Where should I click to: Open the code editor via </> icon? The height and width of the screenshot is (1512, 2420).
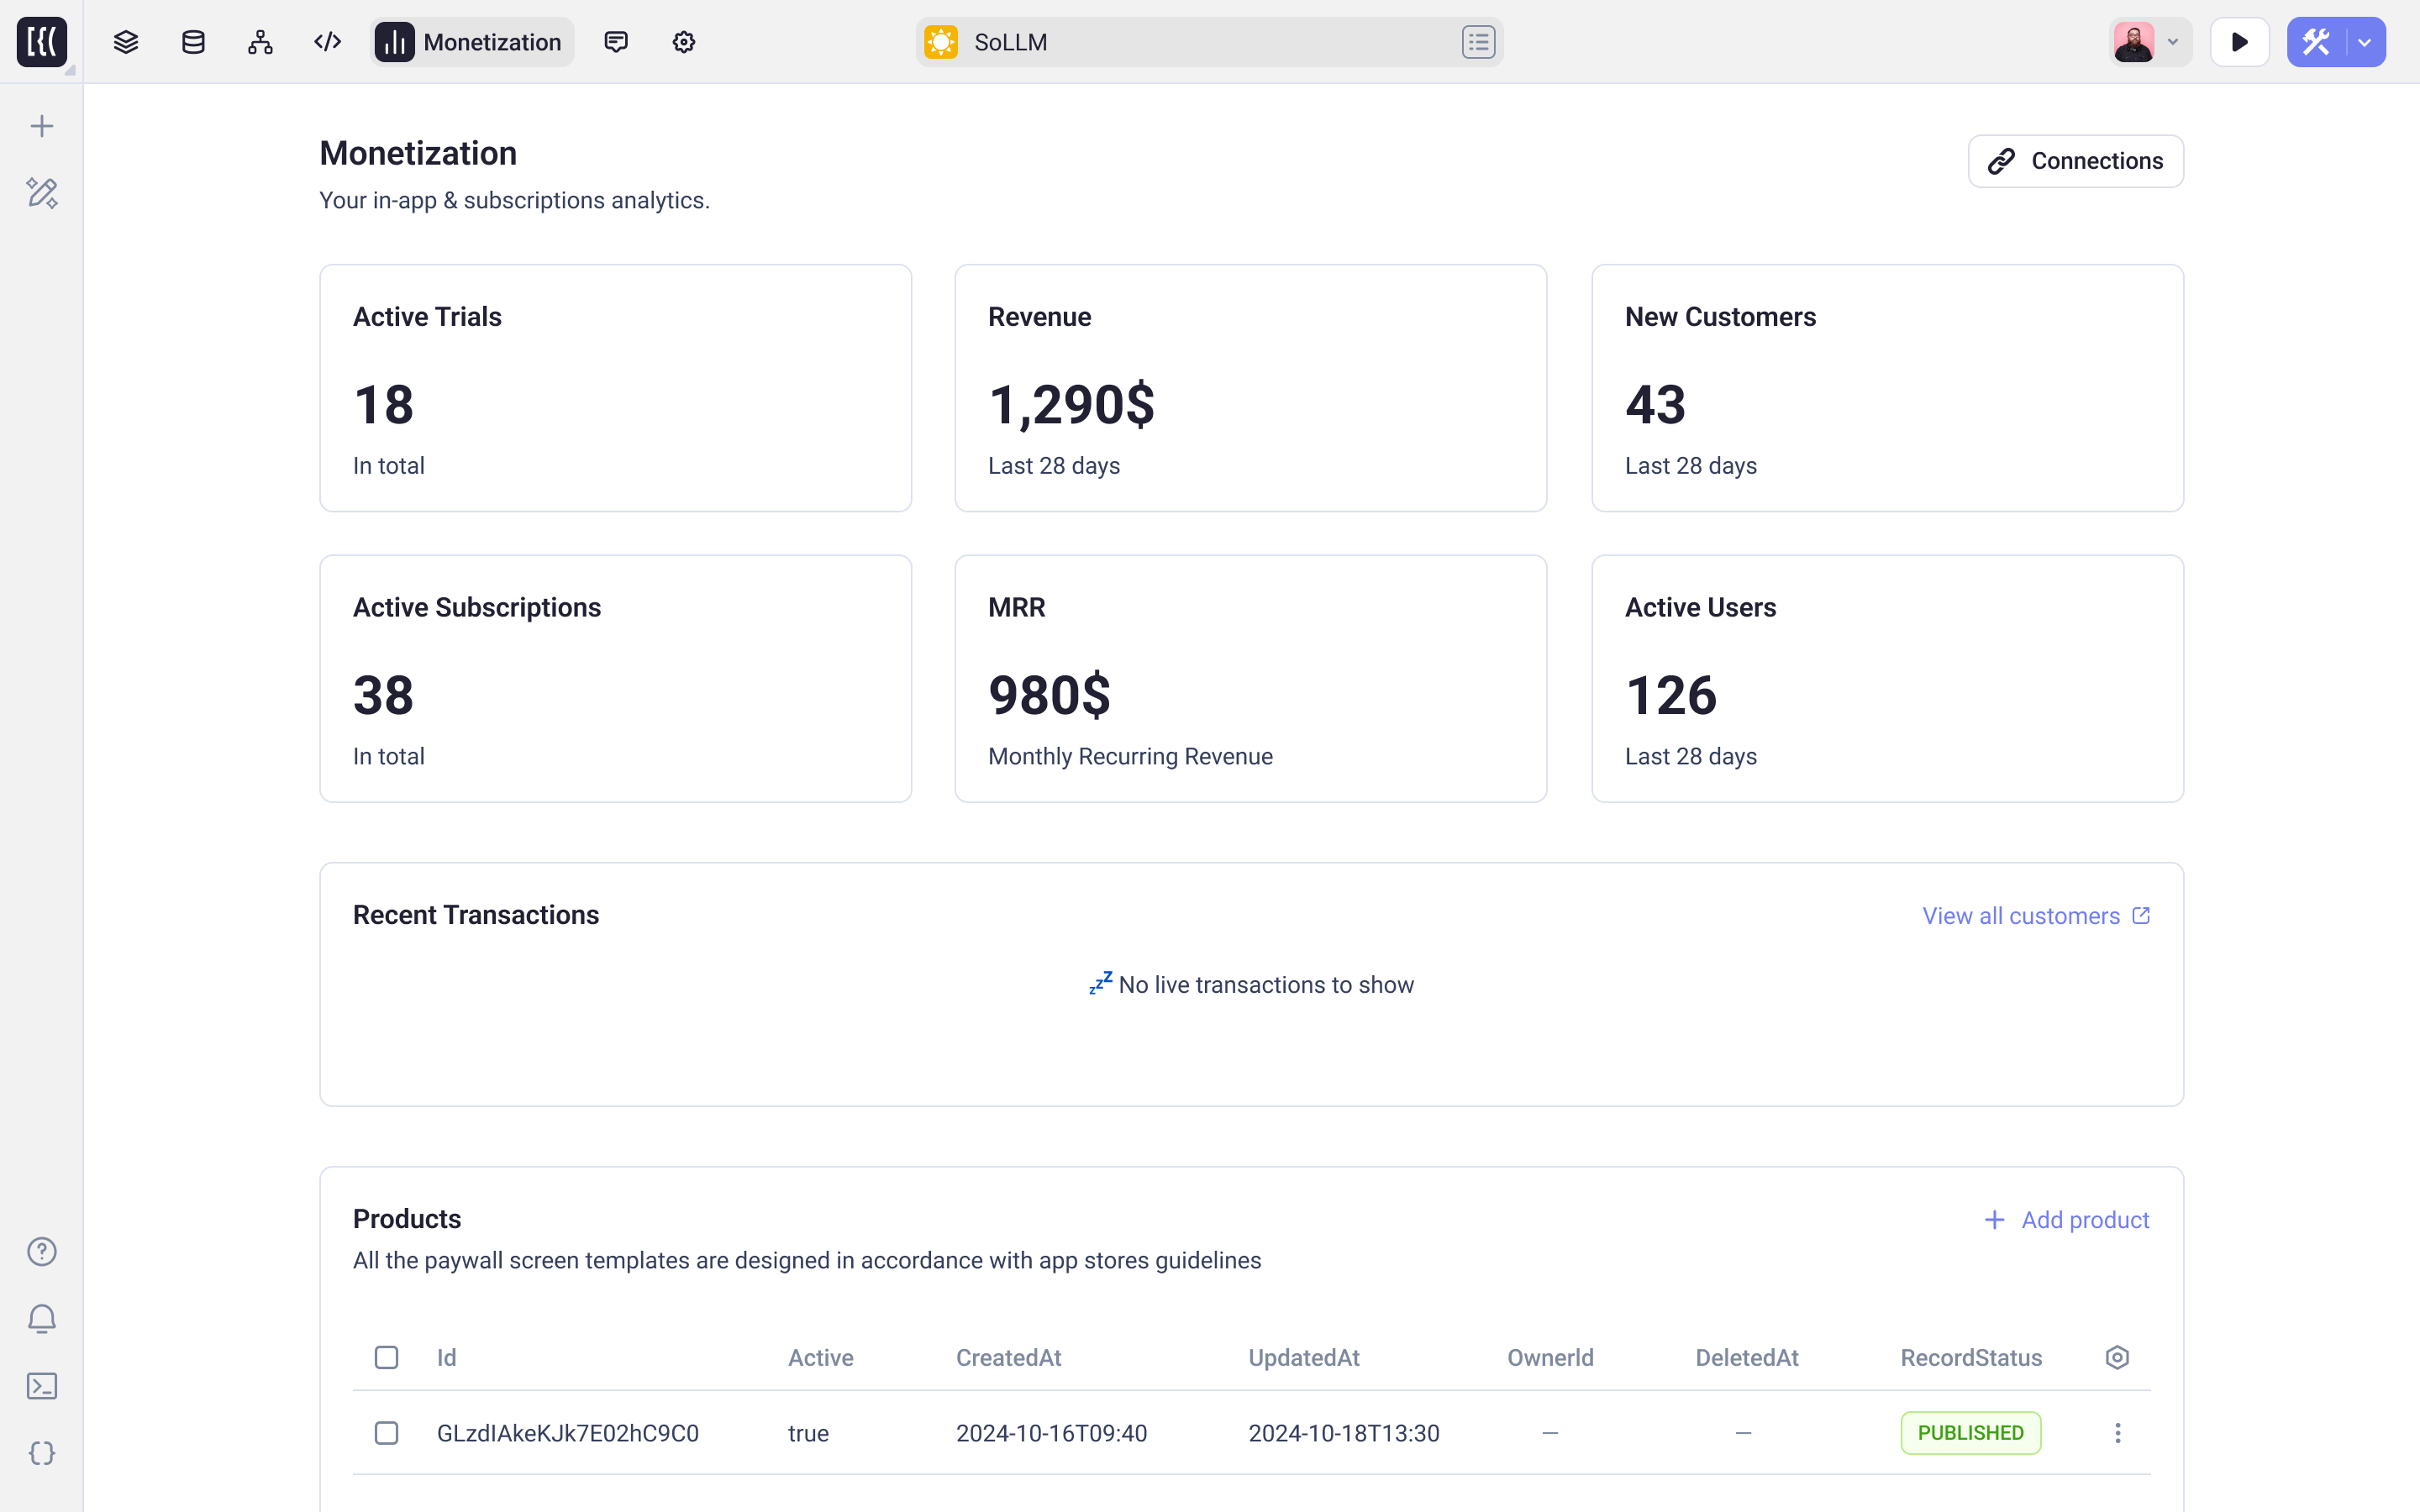[326, 41]
